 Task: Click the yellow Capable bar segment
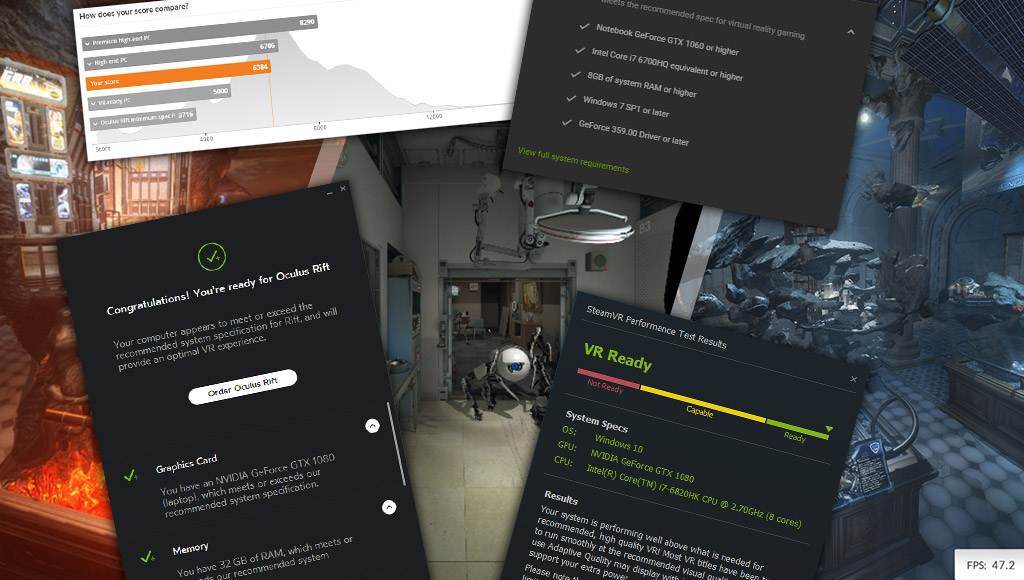(x=703, y=404)
